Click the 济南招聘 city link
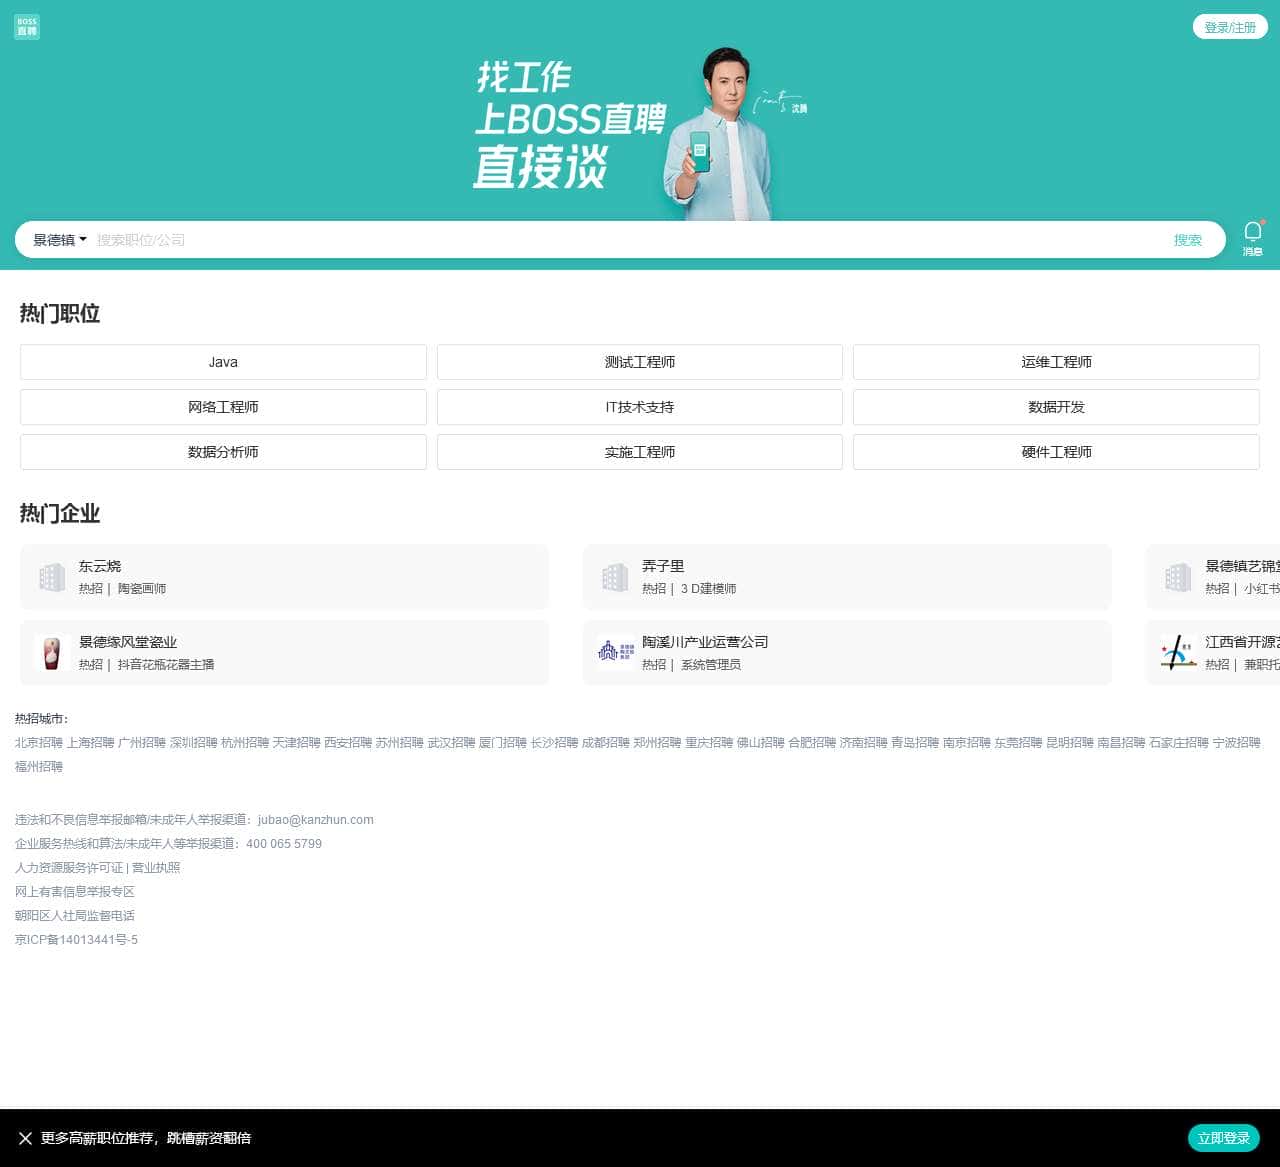This screenshot has width=1280, height=1167. (864, 743)
